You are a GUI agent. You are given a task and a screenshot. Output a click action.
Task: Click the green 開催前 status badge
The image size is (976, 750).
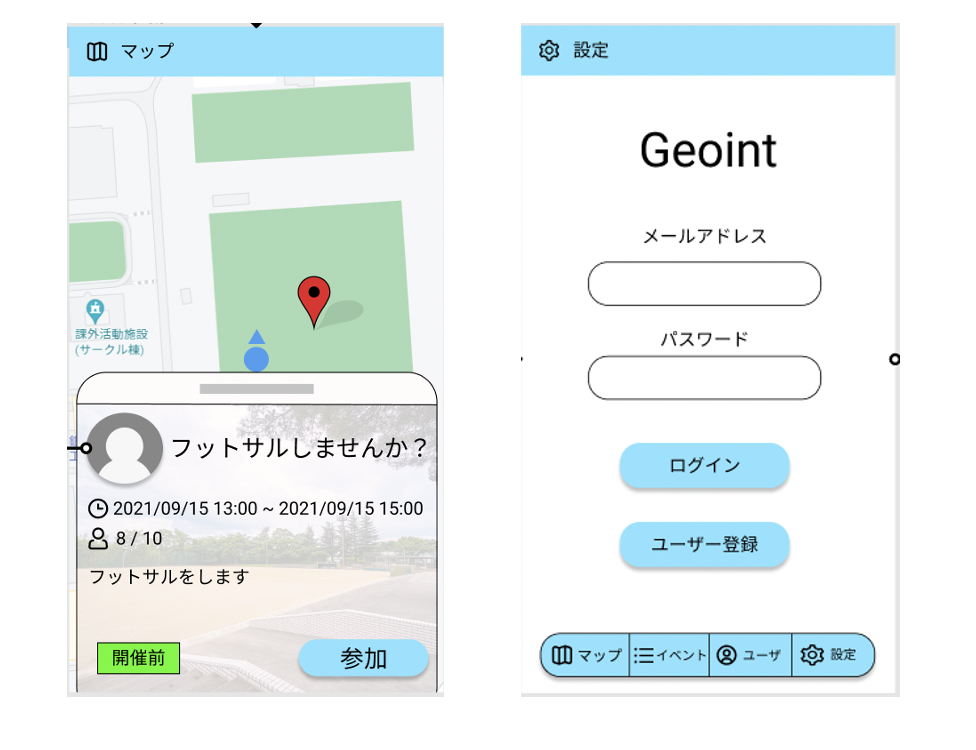tap(138, 658)
